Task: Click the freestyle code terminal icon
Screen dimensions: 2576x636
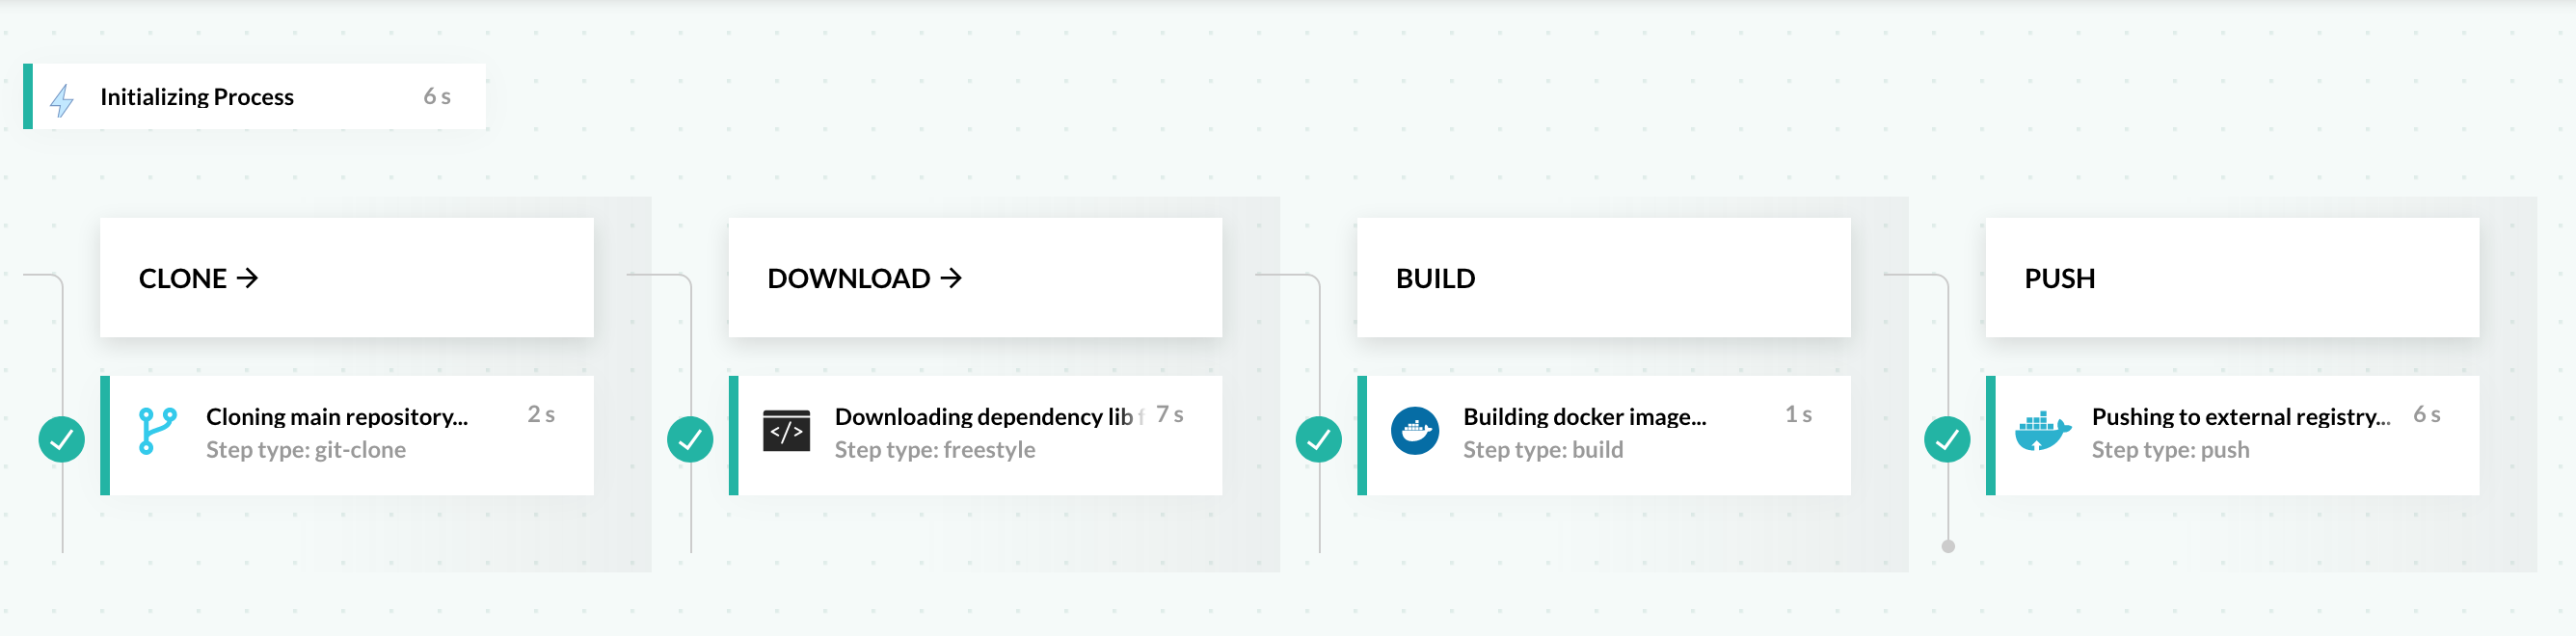Action: [786, 431]
